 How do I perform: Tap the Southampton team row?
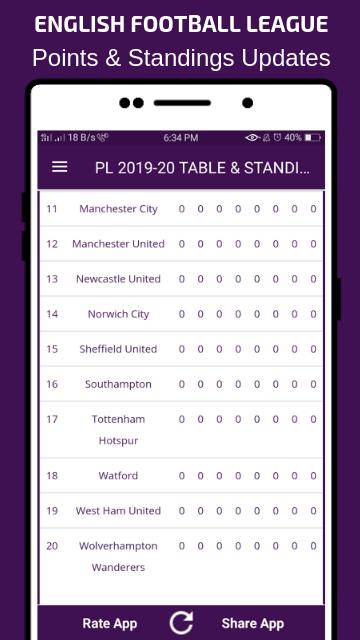coord(181,384)
